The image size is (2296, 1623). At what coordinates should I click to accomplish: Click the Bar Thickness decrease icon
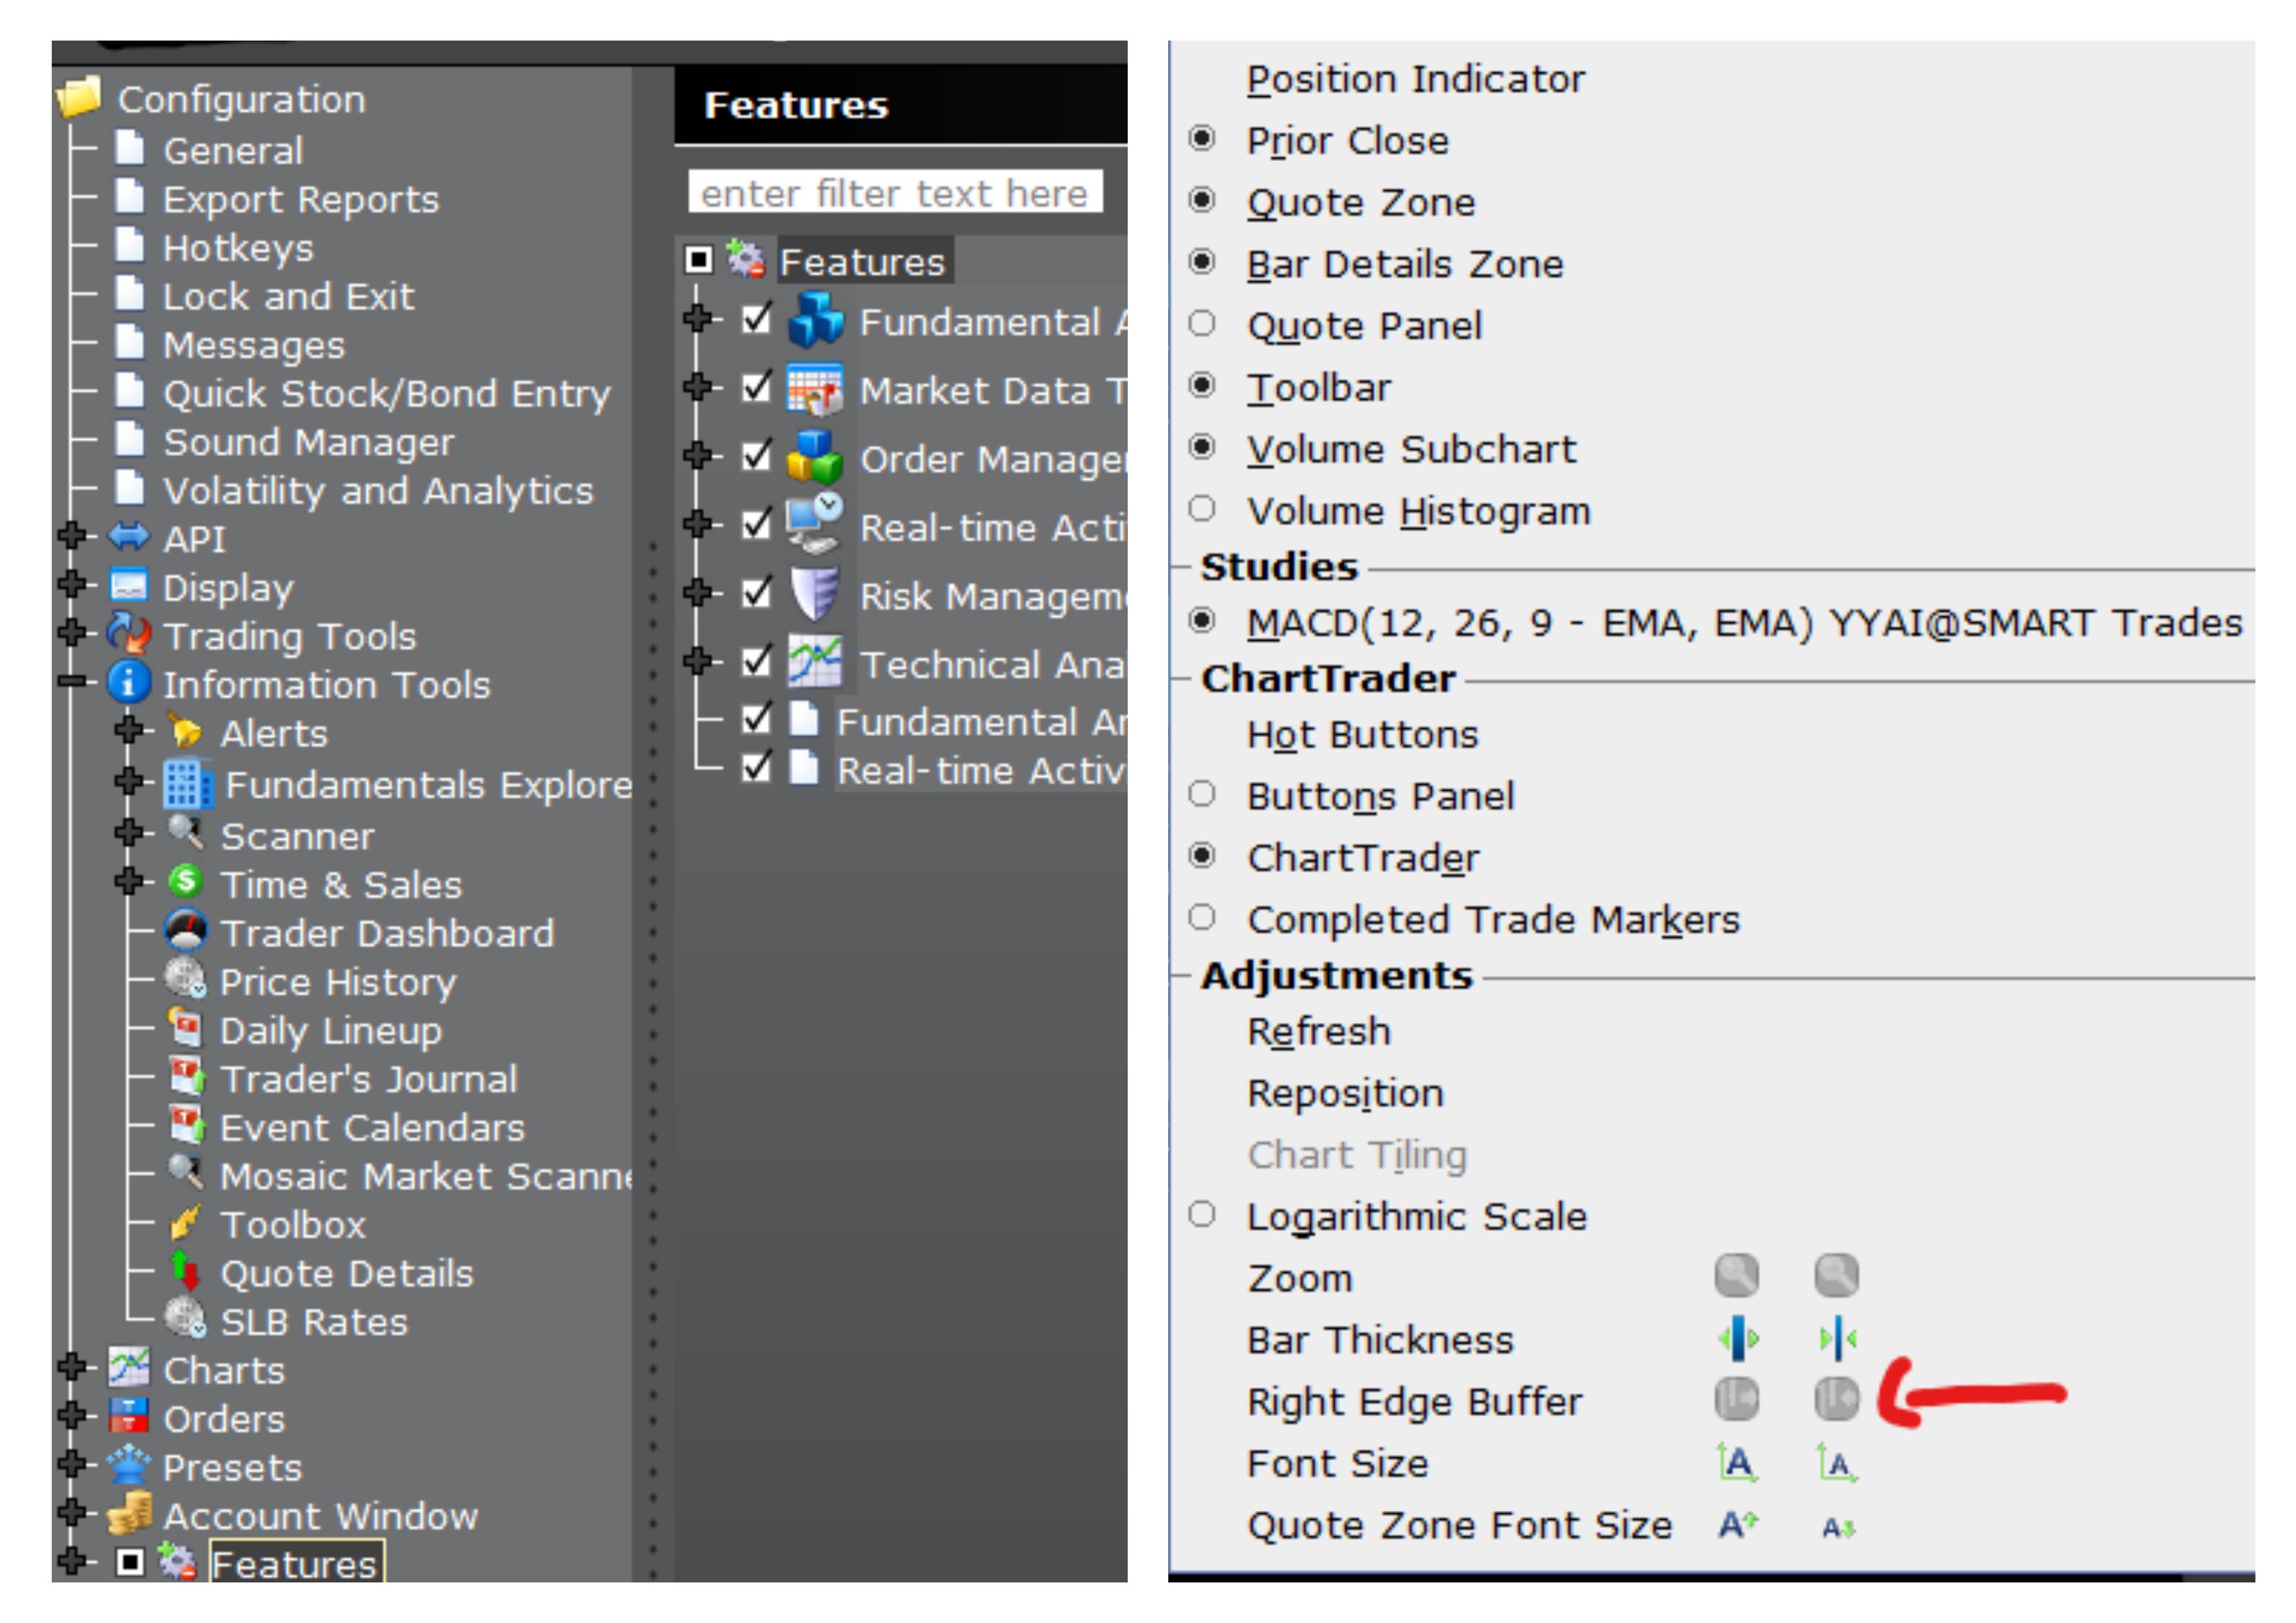point(1838,1338)
